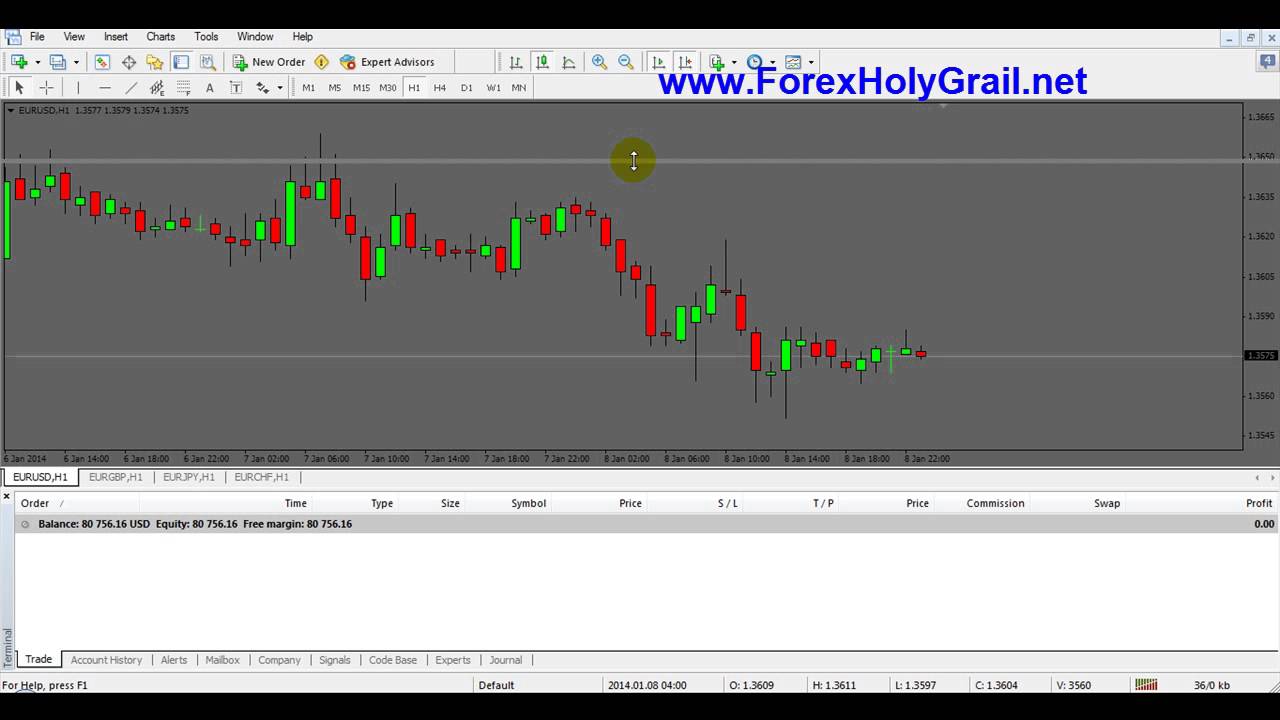Expand the Arrows tool dropdown
The width and height of the screenshot is (1280, 720).
(279, 88)
